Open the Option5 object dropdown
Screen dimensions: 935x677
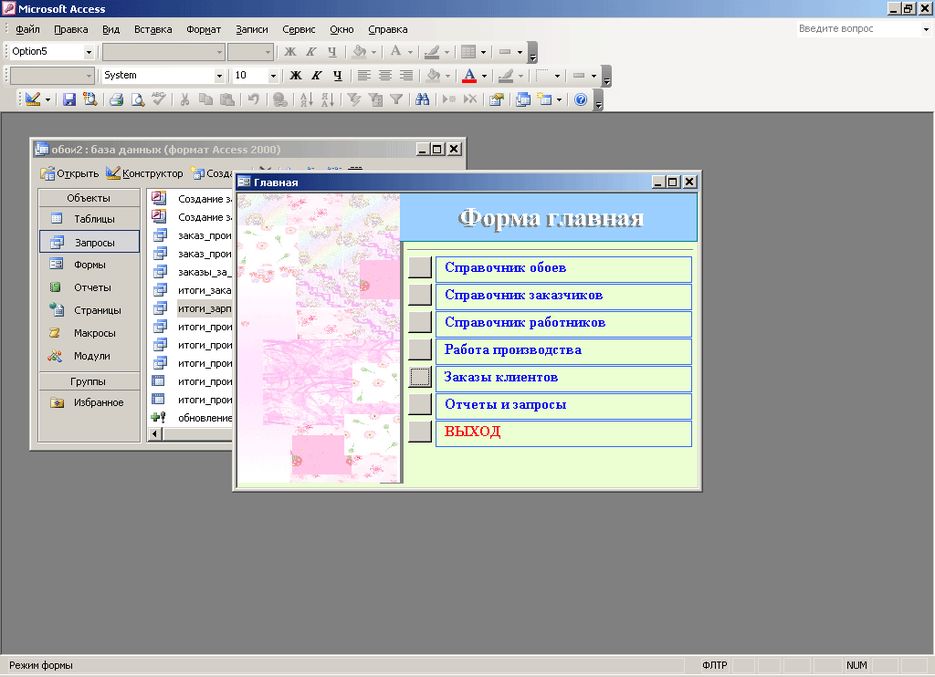88,52
